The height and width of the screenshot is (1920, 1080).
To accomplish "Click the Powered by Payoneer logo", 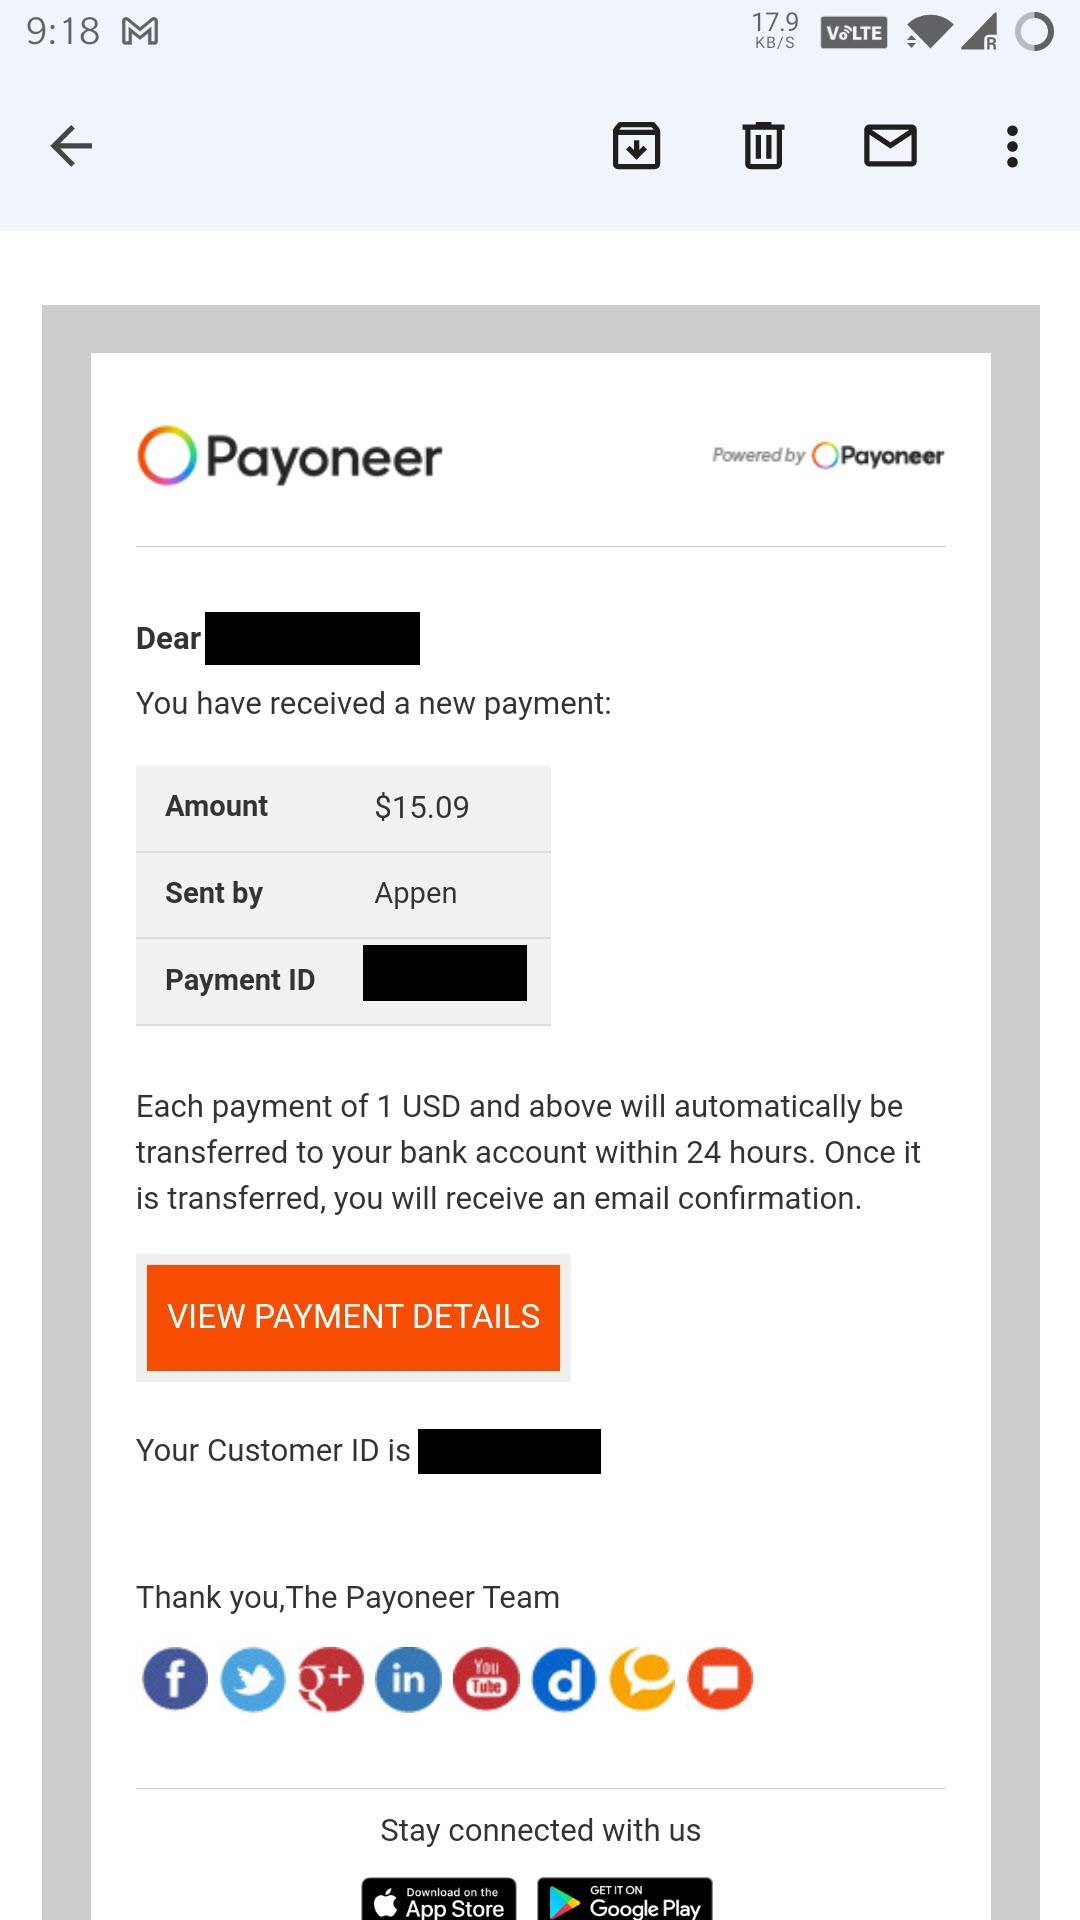I will 828,456.
